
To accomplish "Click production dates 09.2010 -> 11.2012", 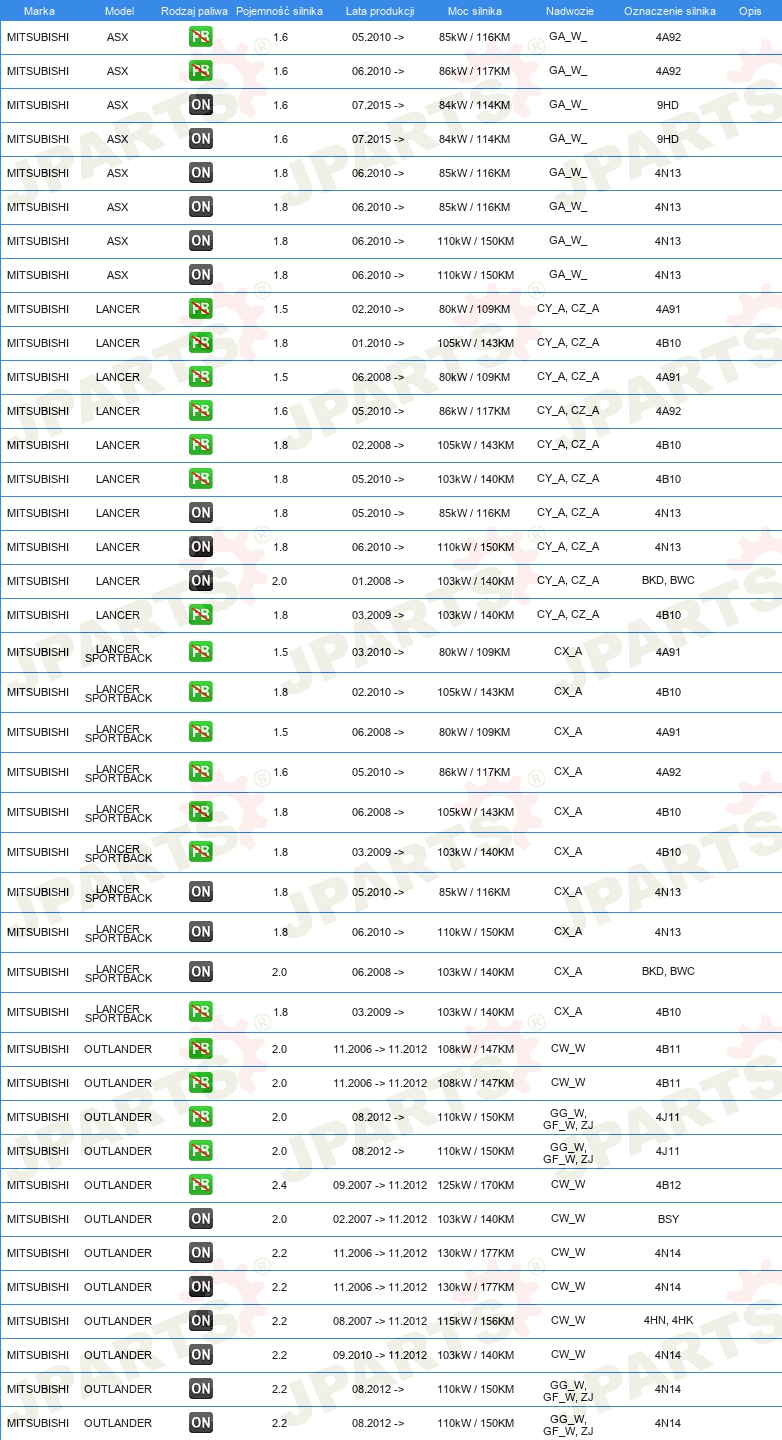I will tap(380, 1355).
